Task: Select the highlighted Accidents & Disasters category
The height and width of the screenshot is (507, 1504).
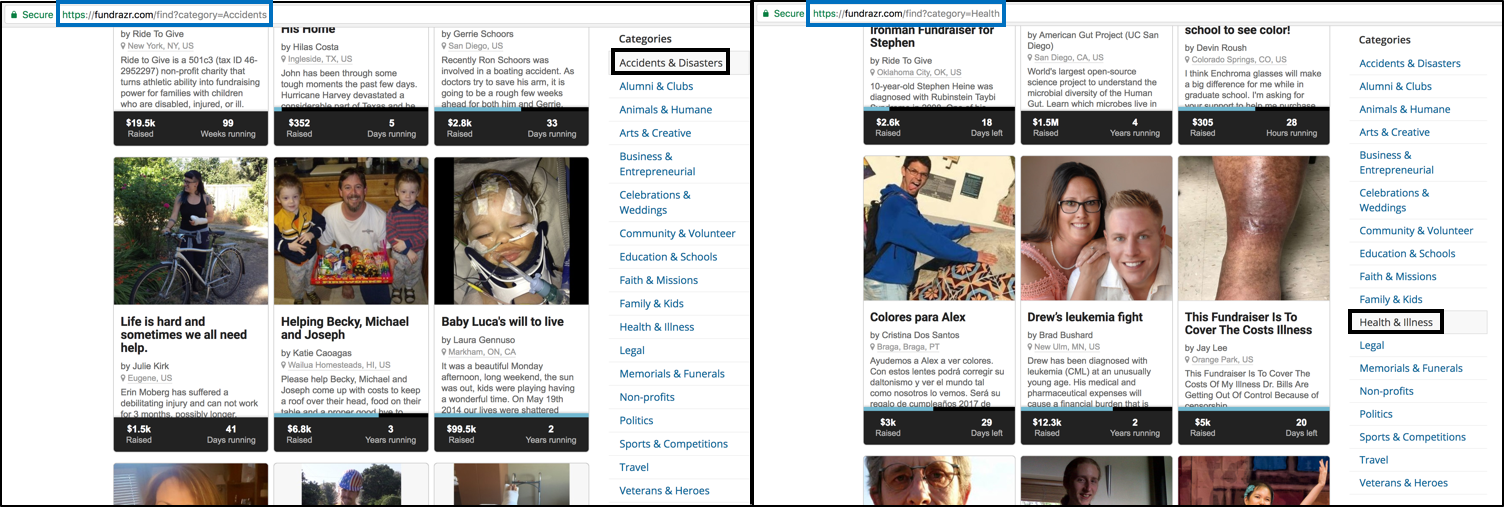Action: pos(670,63)
